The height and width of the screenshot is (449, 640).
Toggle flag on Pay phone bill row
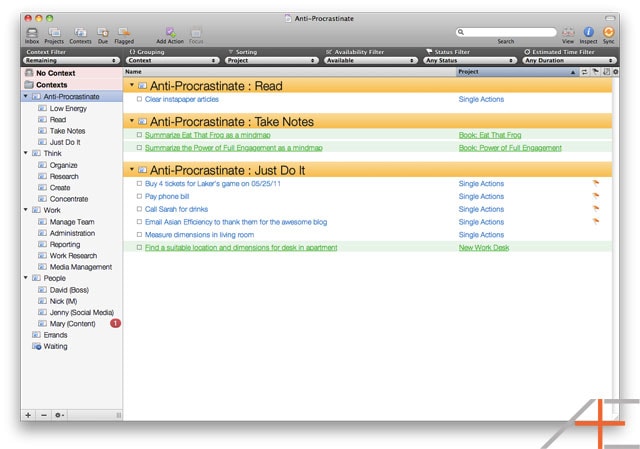coord(596,196)
